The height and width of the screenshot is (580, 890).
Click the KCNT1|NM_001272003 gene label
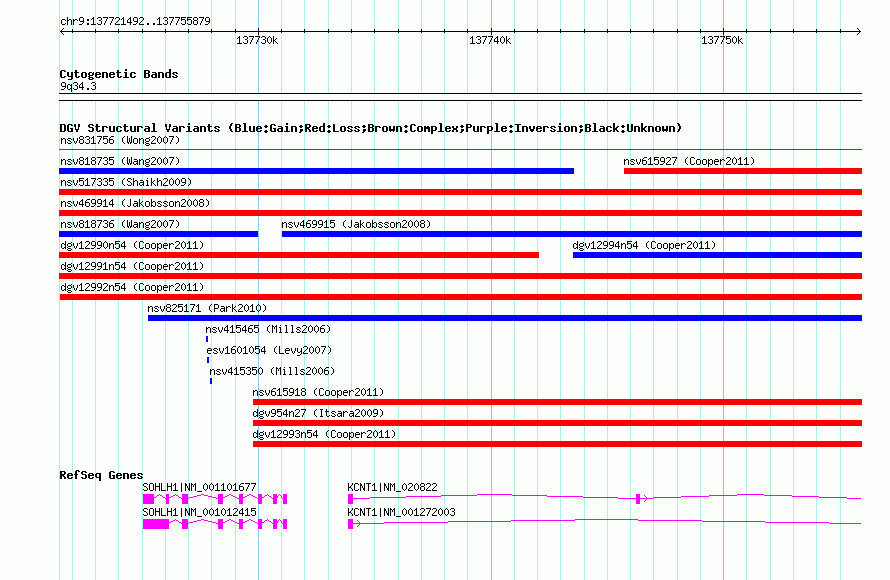click(x=401, y=512)
